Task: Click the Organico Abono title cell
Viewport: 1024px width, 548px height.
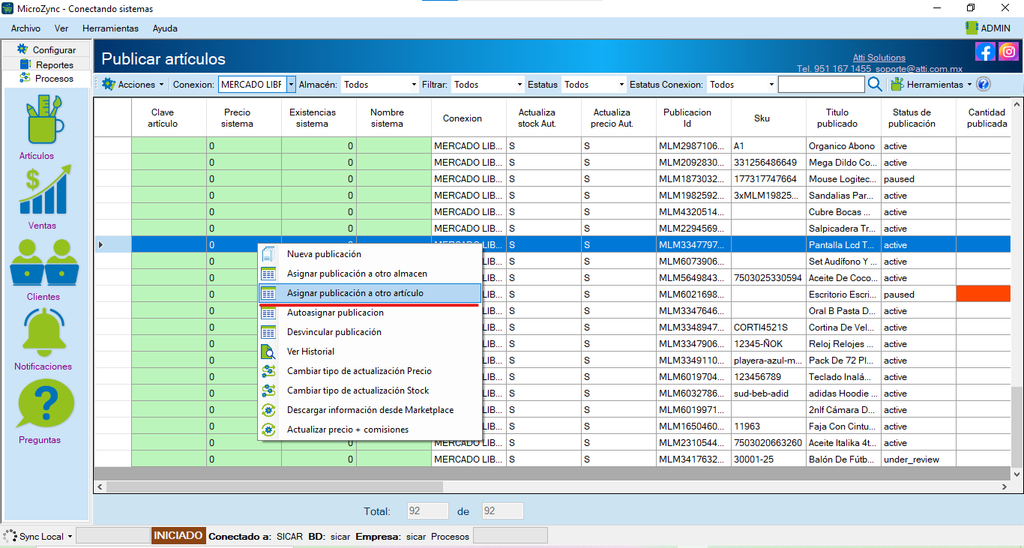Action: pos(844,146)
